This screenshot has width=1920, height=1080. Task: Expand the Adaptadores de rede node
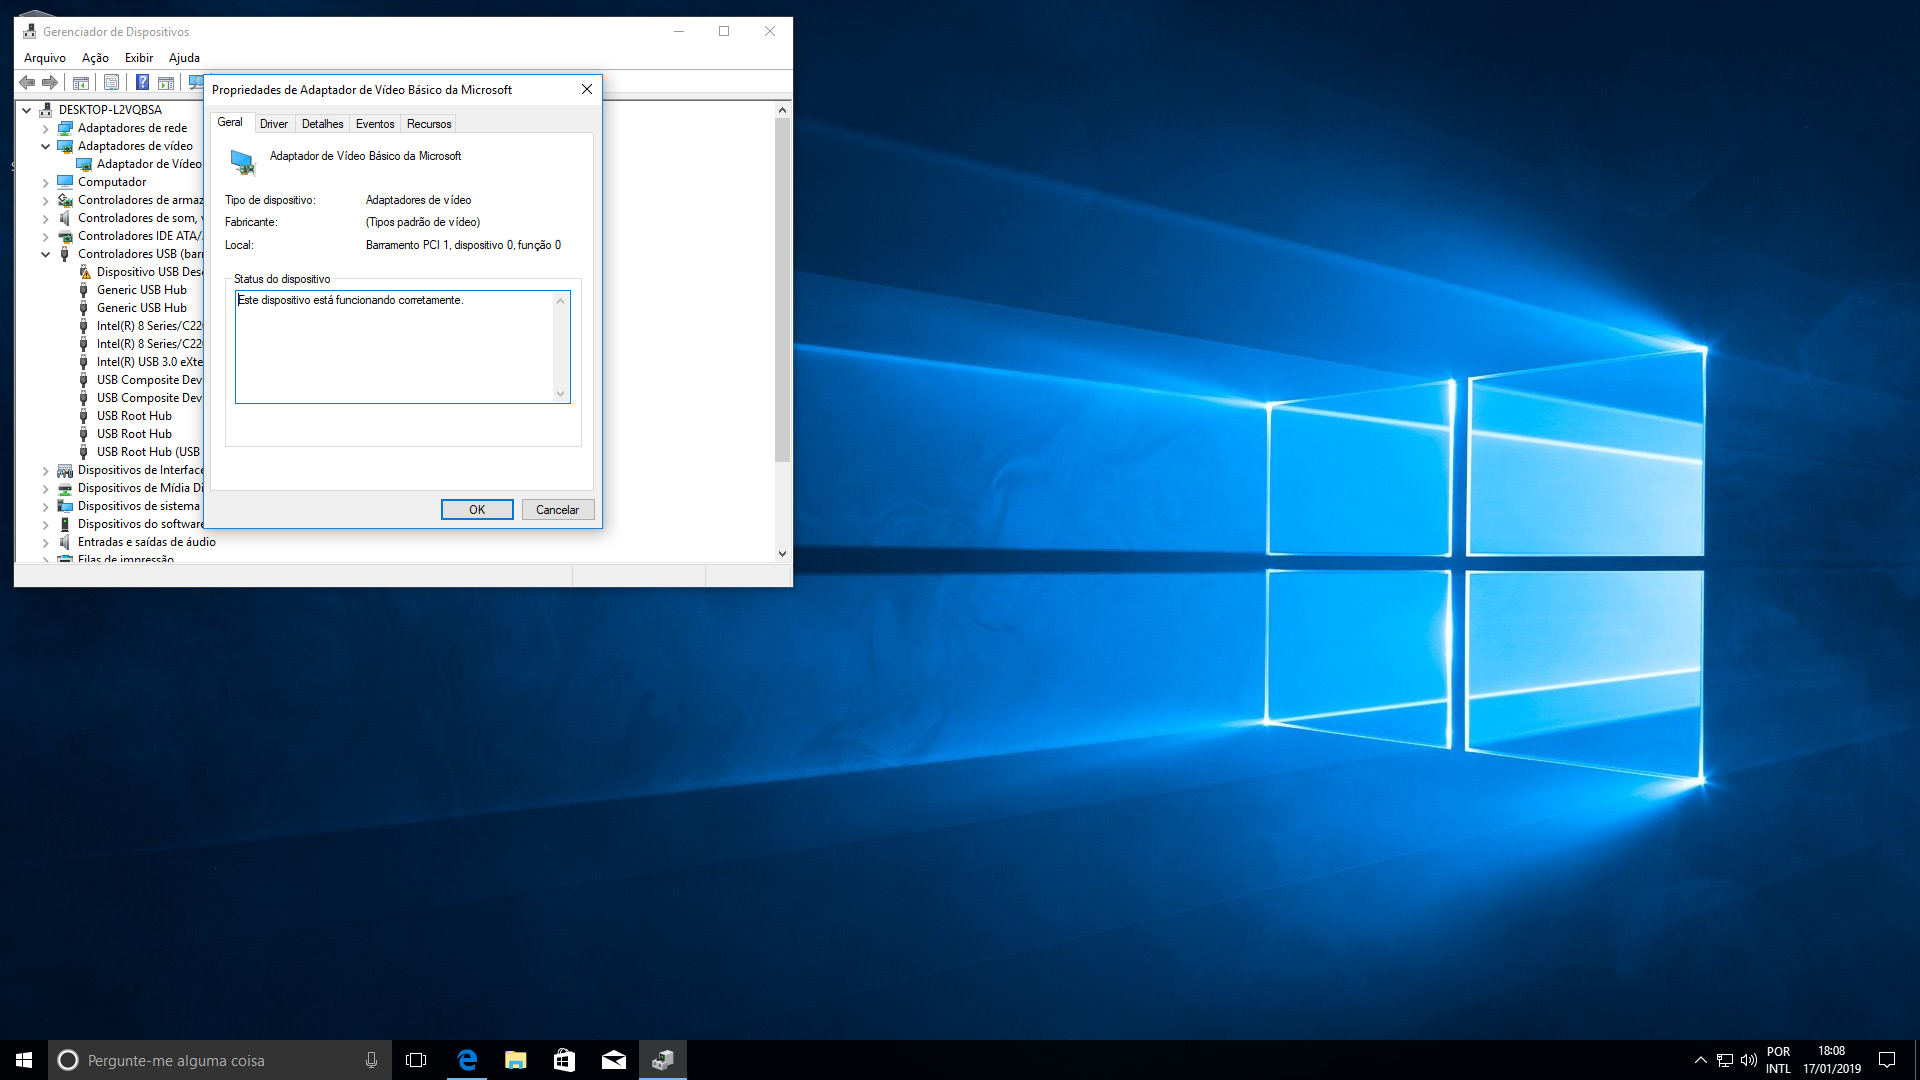click(x=45, y=128)
